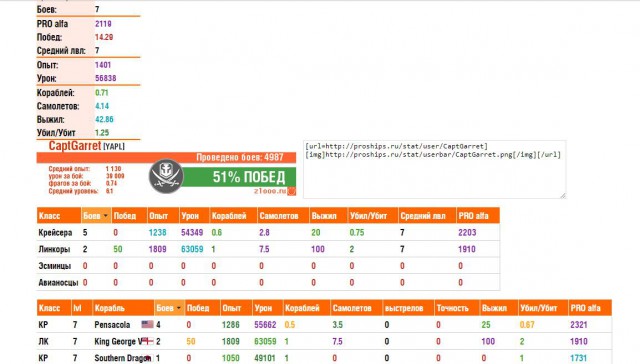The width and height of the screenshot is (640, 364).
Task: Select the Крейсера row label
Action: tap(55, 233)
